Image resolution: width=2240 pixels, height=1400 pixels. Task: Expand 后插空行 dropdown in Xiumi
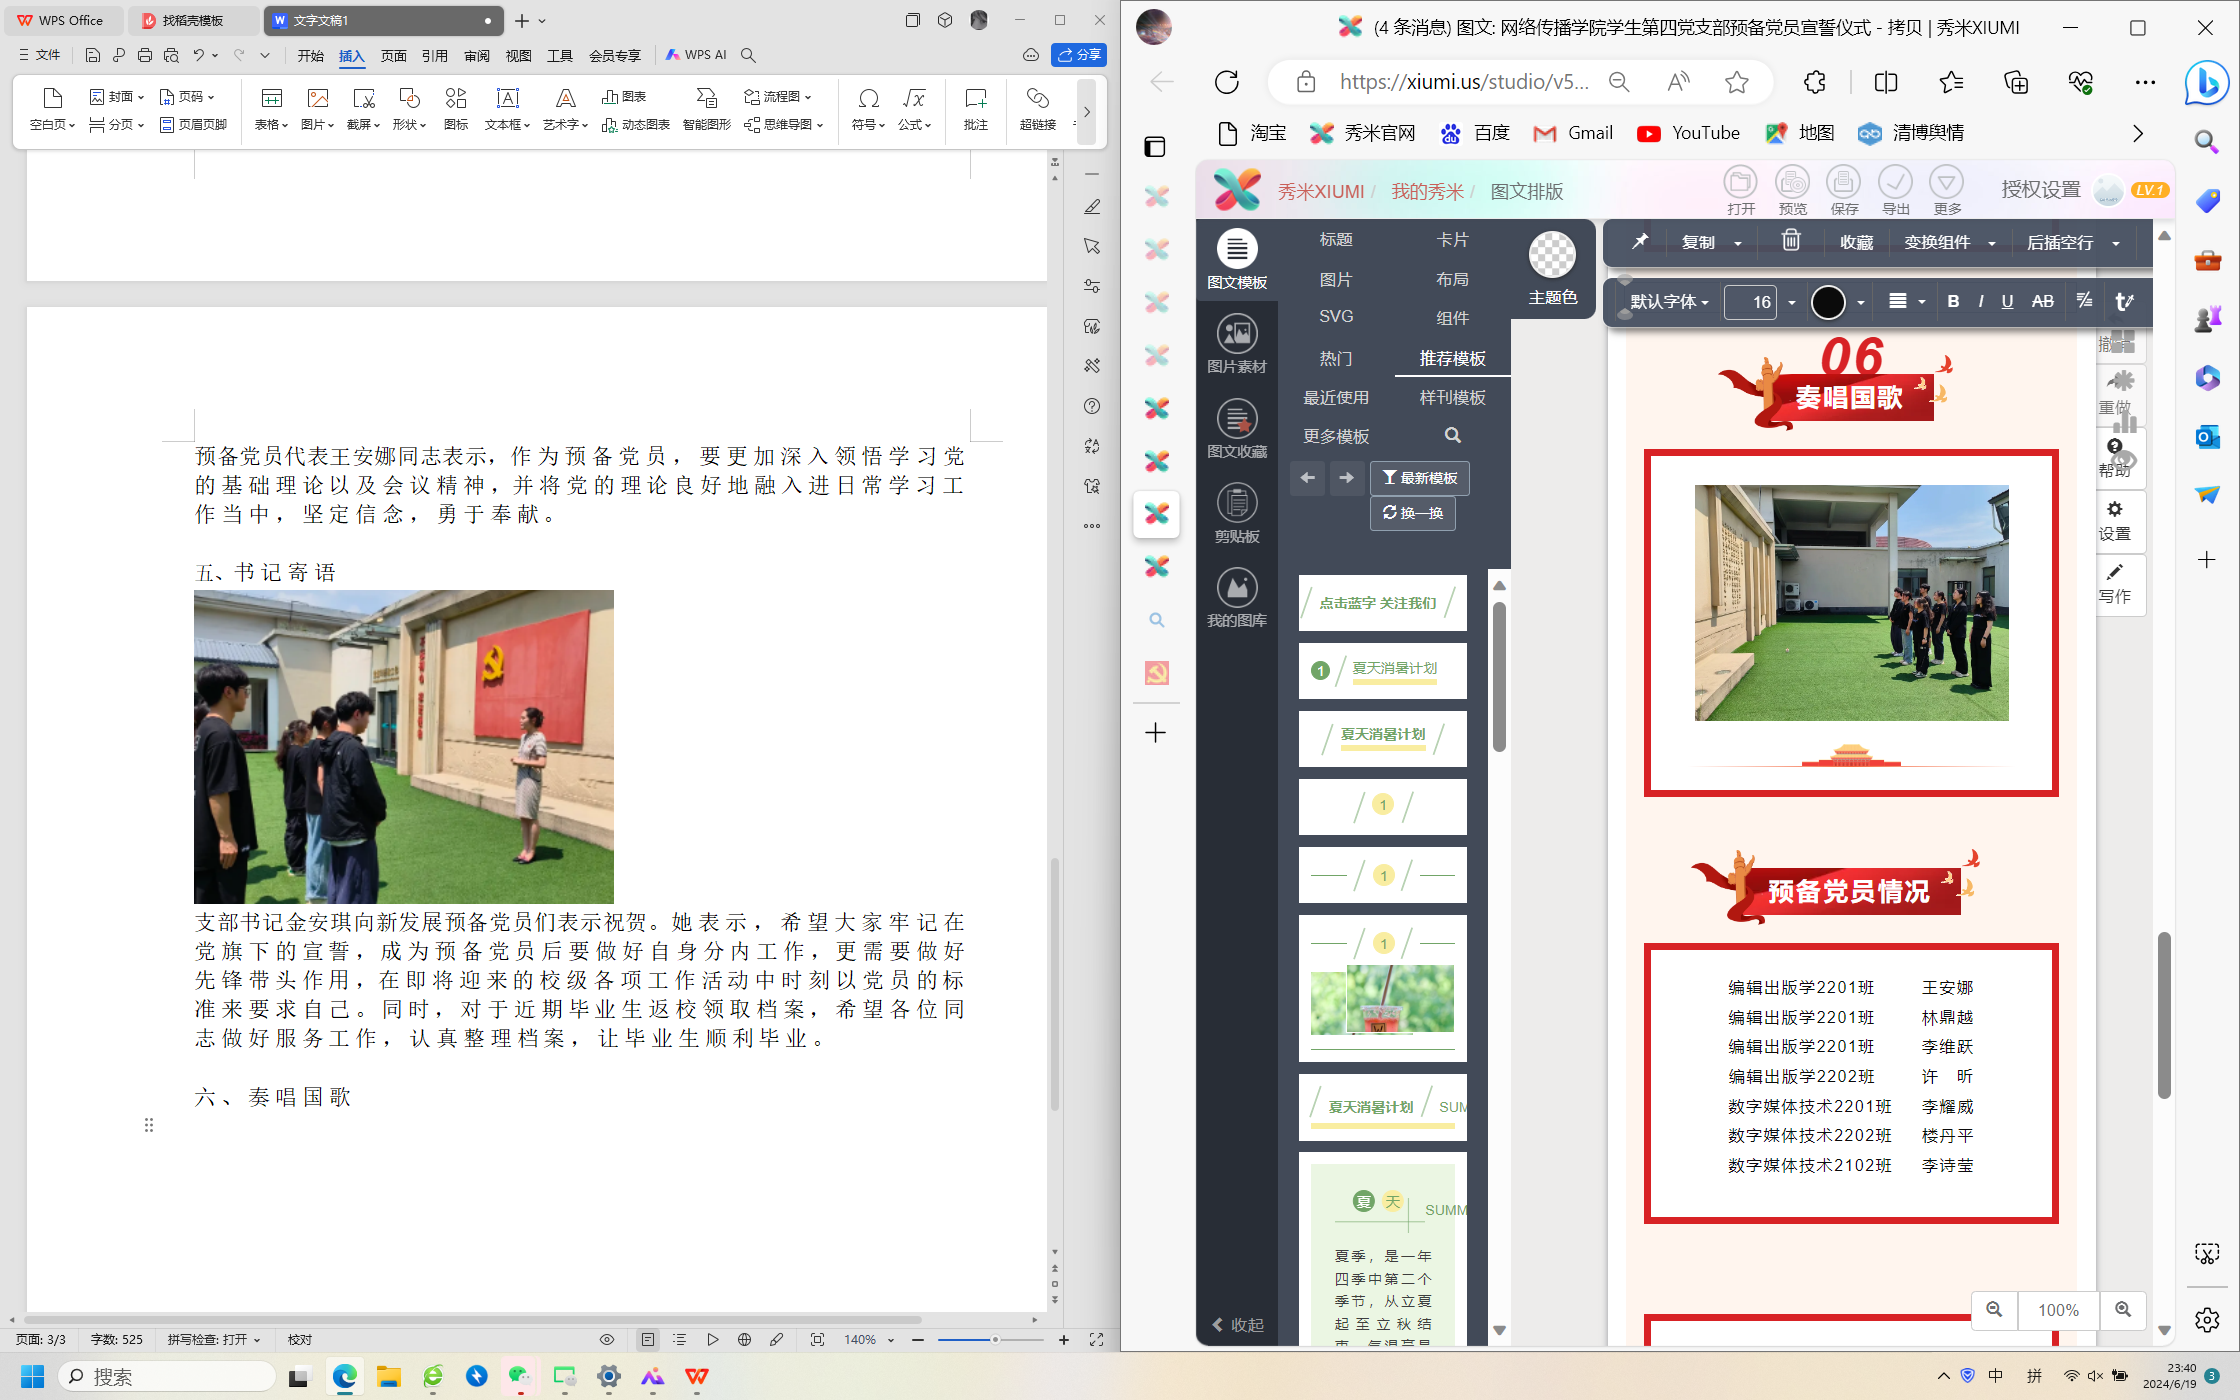tap(2116, 243)
